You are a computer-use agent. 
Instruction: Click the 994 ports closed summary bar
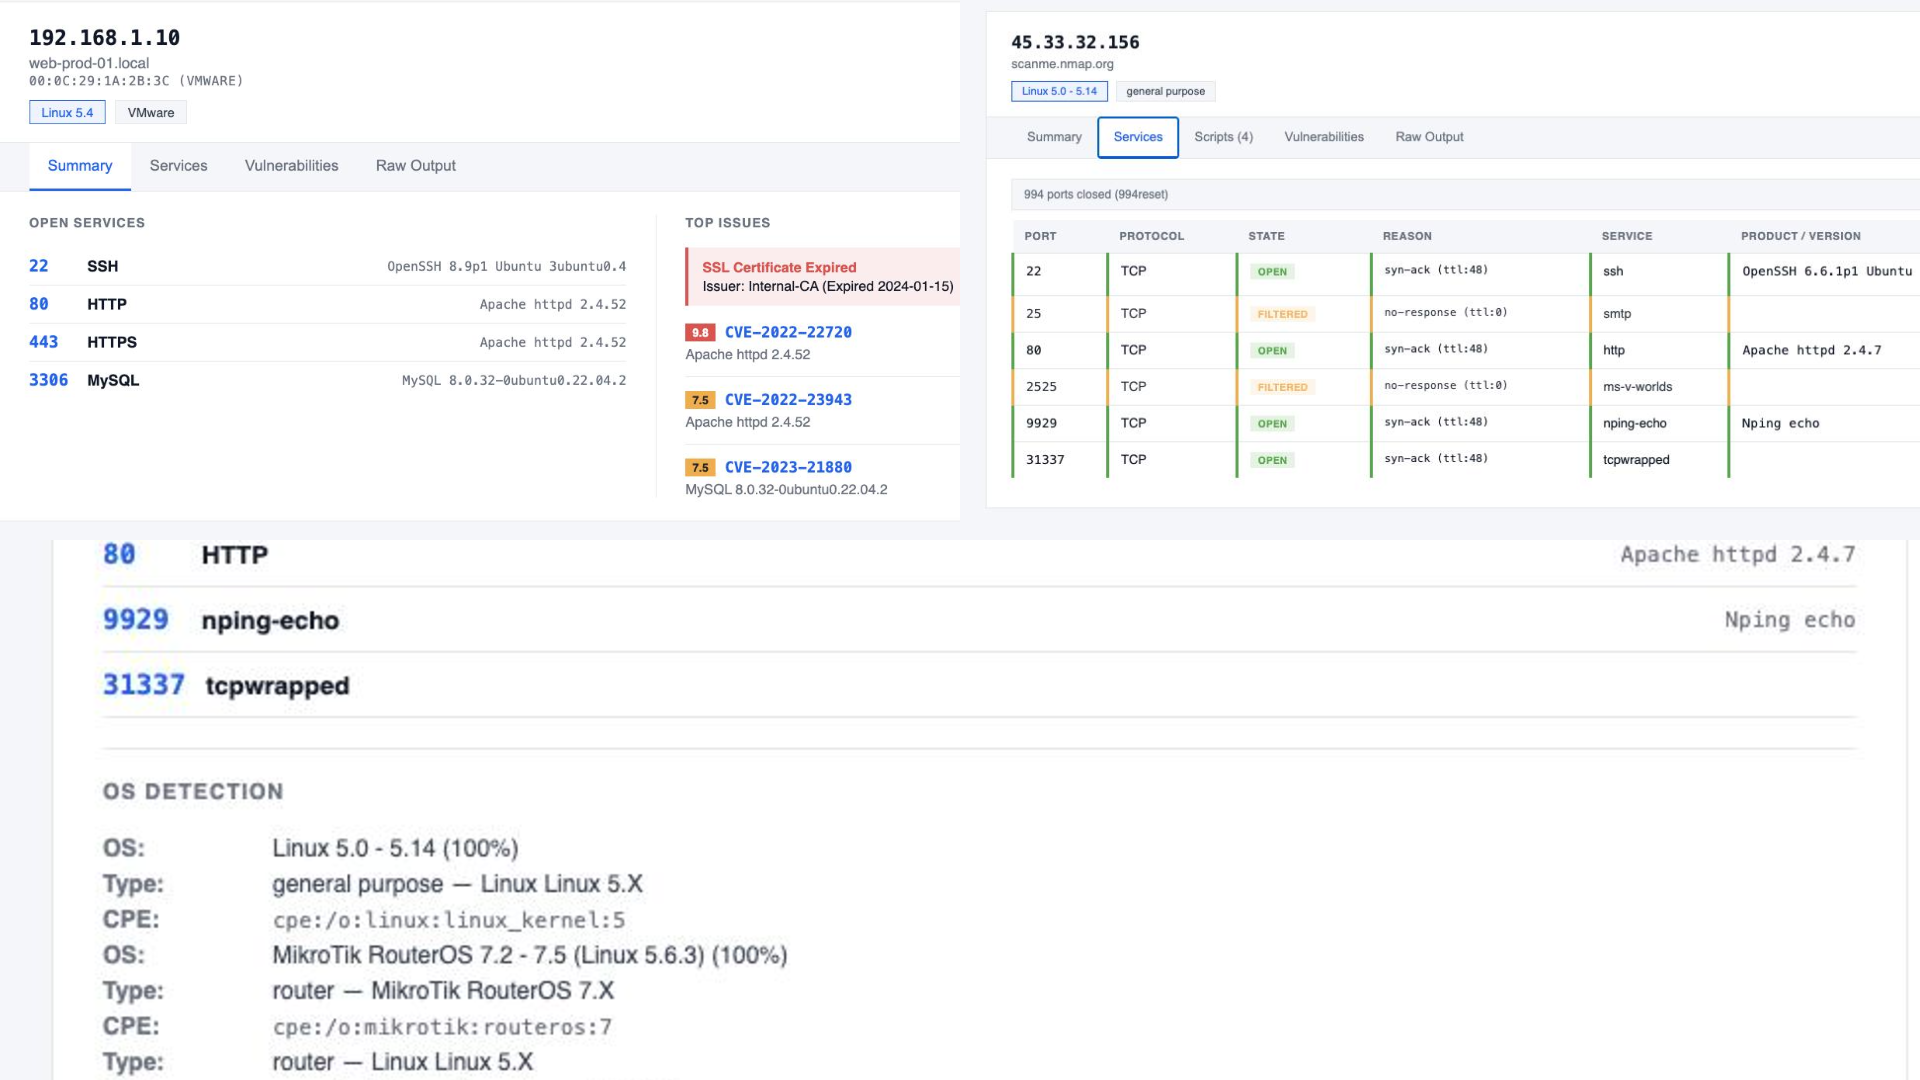click(1094, 194)
